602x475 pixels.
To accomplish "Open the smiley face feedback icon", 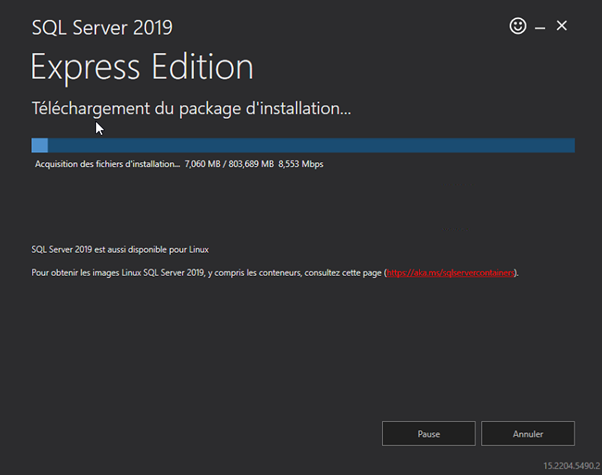I will pos(518,26).
